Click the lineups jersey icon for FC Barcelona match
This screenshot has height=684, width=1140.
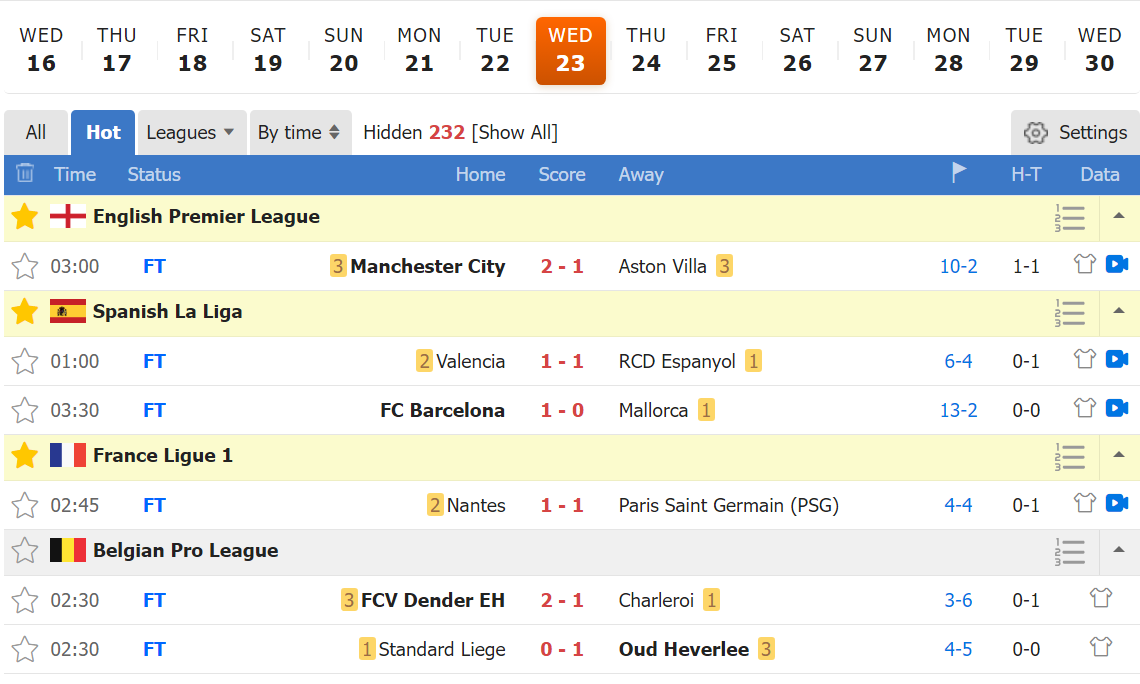point(1084,409)
